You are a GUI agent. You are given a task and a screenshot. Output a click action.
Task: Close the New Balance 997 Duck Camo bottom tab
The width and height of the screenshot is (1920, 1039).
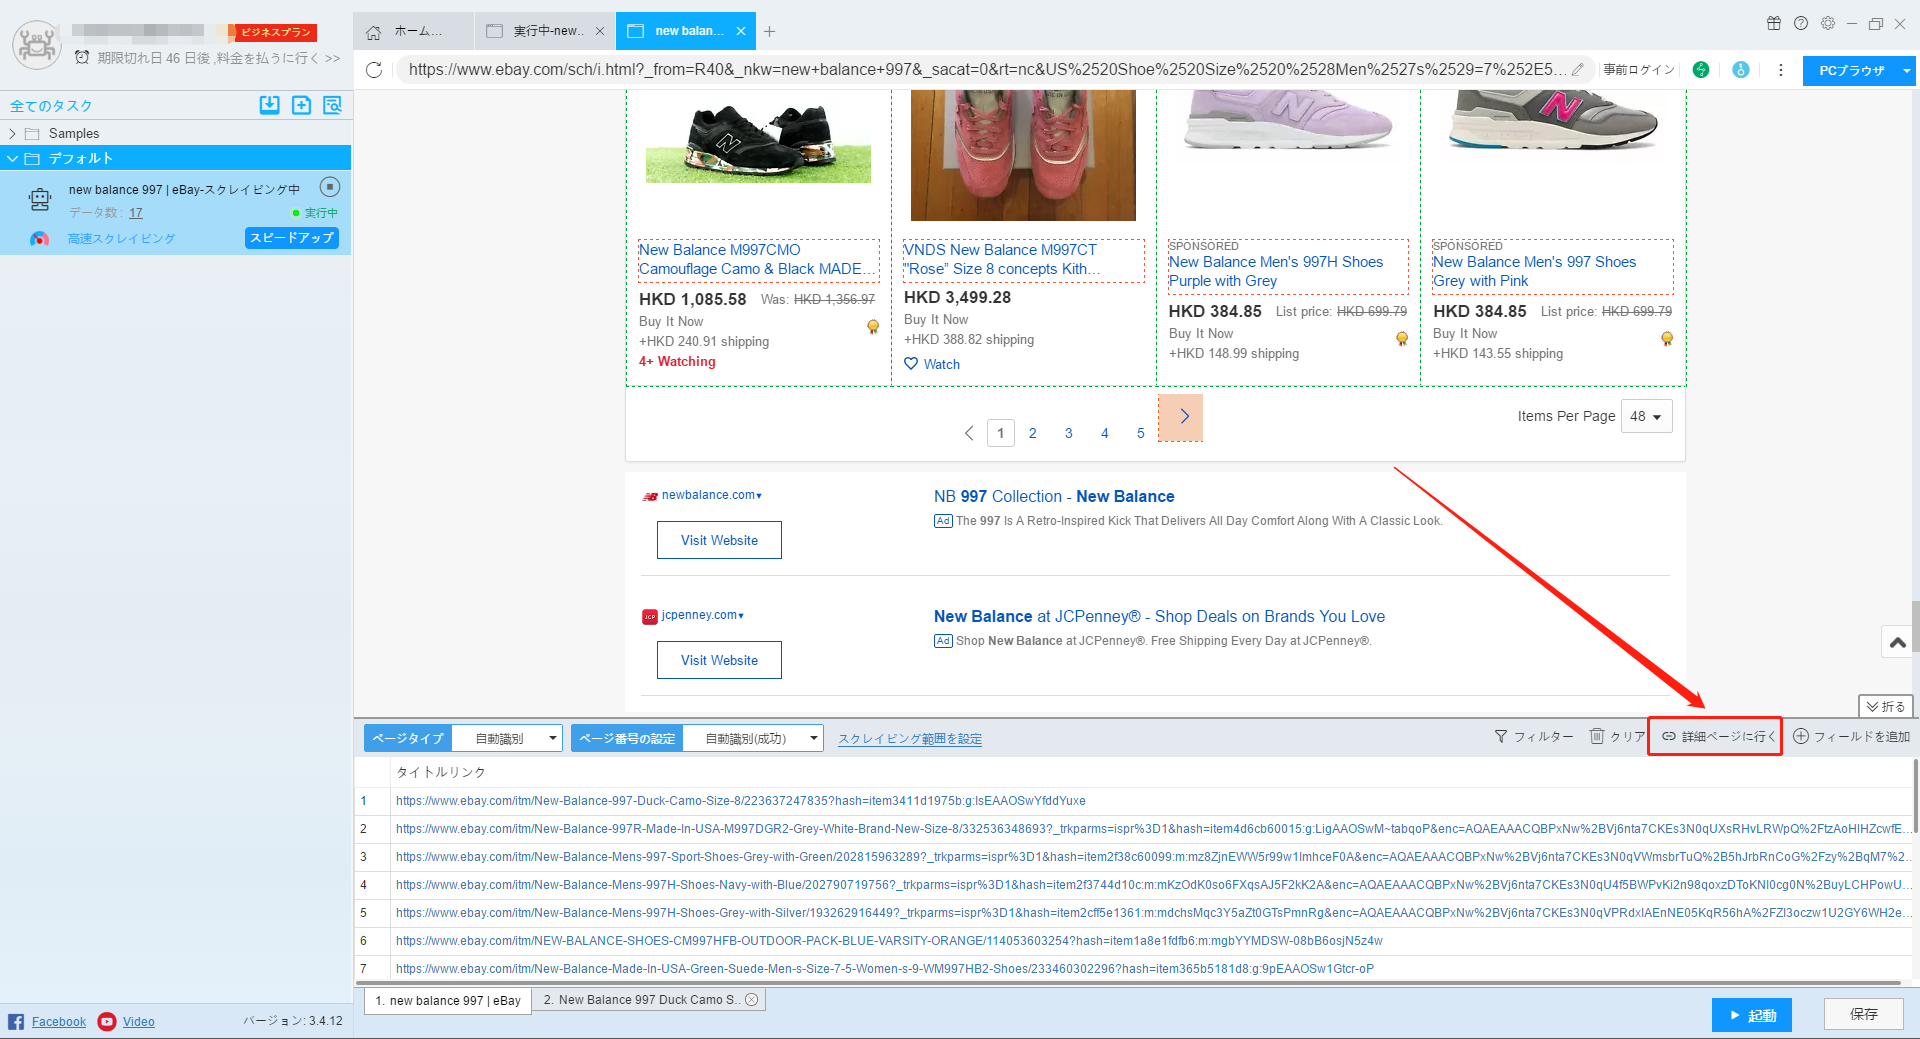click(x=752, y=999)
